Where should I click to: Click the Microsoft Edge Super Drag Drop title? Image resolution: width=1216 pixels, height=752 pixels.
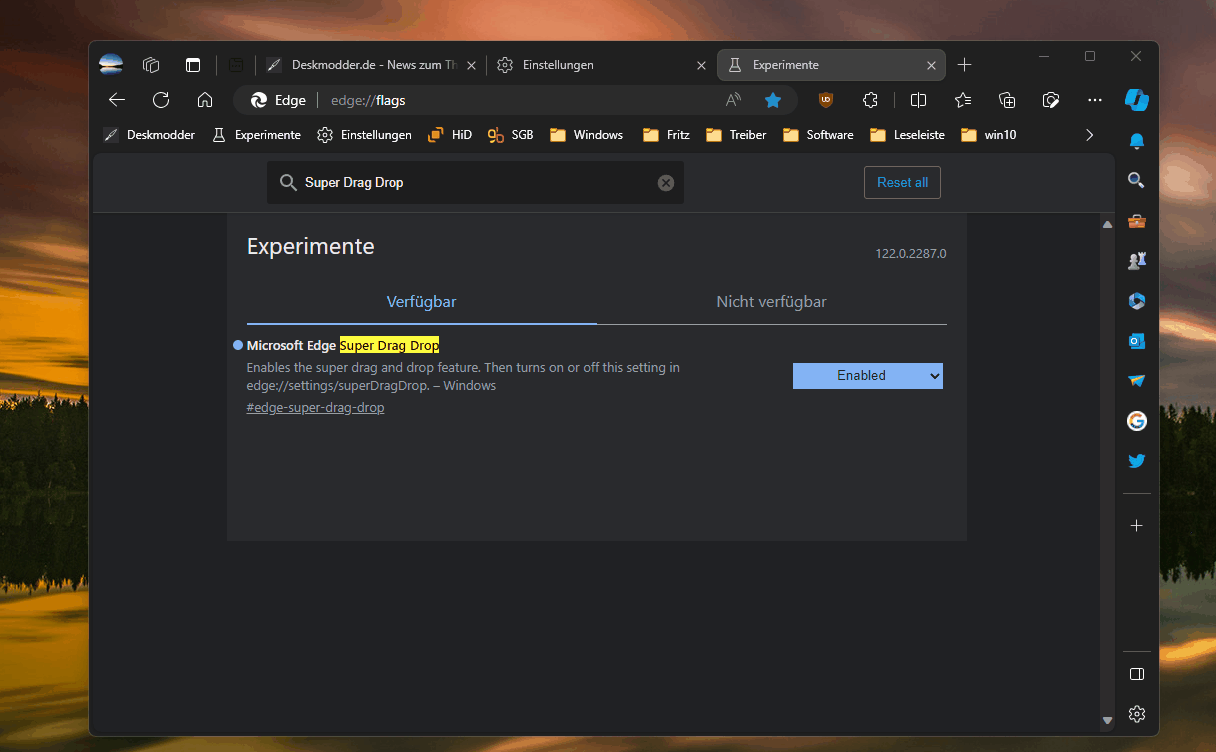click(x=343, y=346)
